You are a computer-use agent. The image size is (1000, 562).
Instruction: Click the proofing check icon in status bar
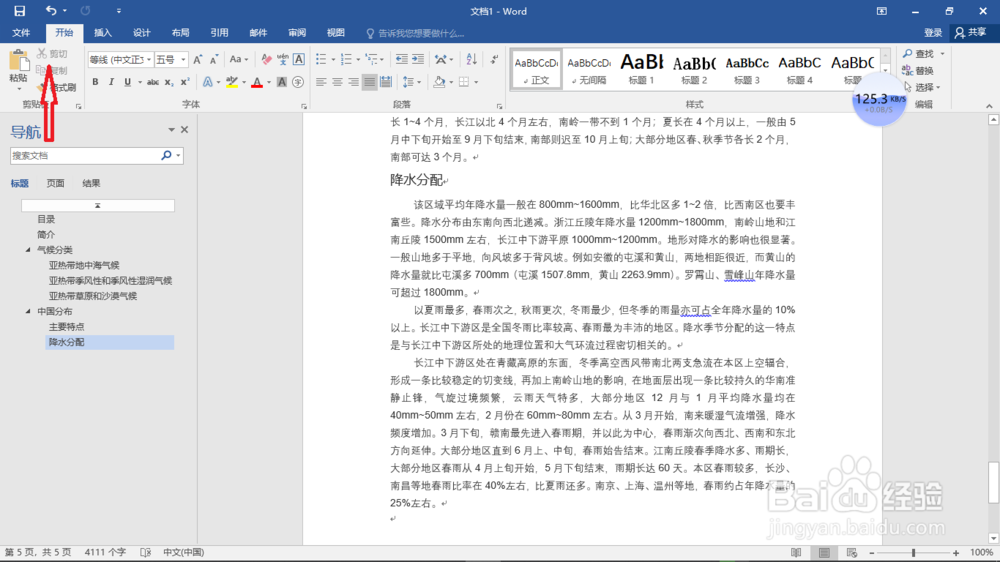coord(145,552)
